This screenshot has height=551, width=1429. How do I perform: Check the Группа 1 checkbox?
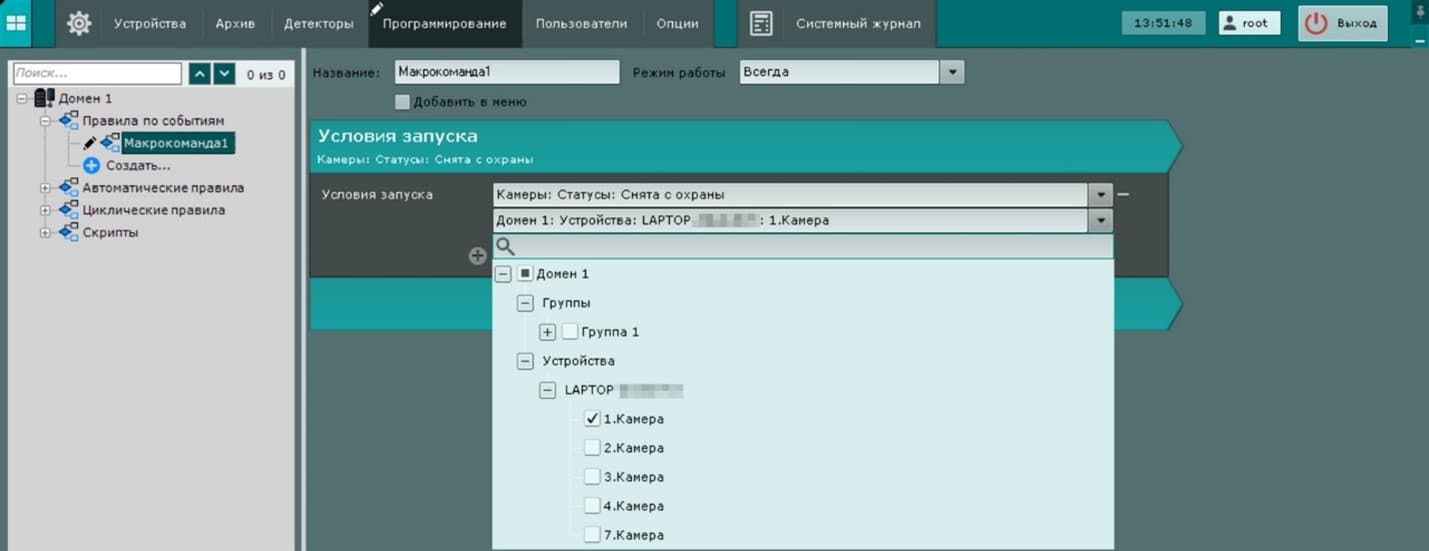570,331
